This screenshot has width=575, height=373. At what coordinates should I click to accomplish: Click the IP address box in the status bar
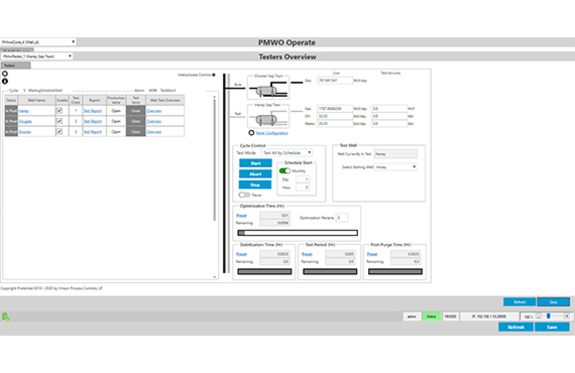click(489, 316)
